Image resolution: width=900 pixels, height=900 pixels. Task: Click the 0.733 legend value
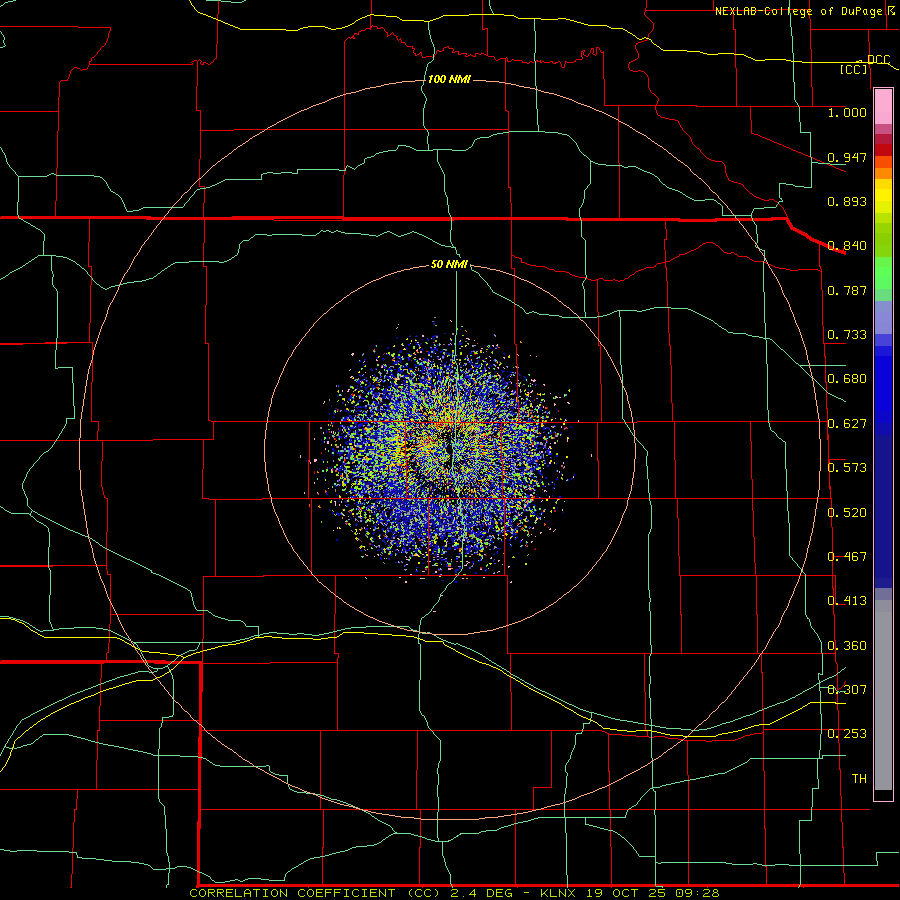pyautogui.click(x=847, y=335)
